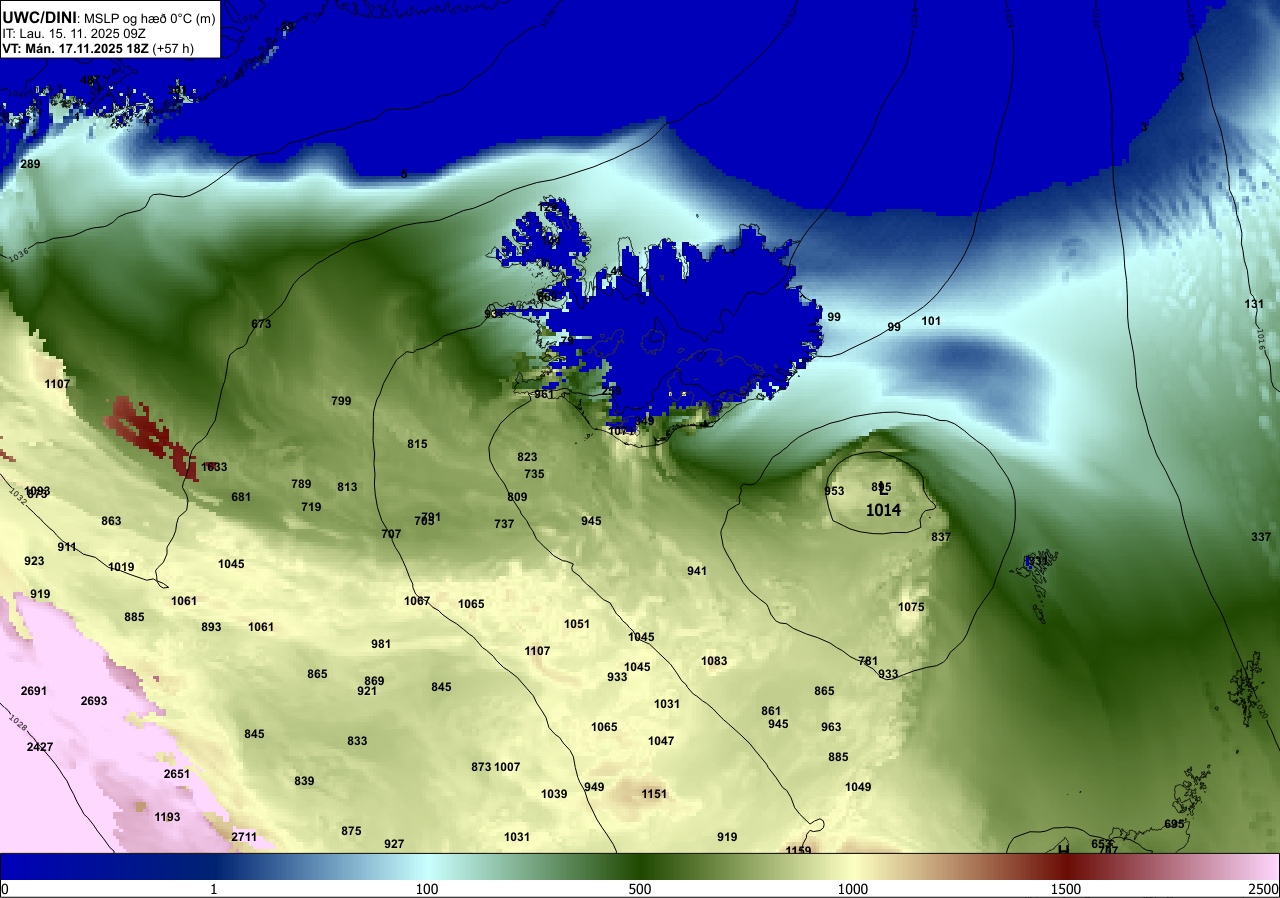Click the height value '839'
The image size is (1280, 898).
pyautogui.click(x=304, y=781)
